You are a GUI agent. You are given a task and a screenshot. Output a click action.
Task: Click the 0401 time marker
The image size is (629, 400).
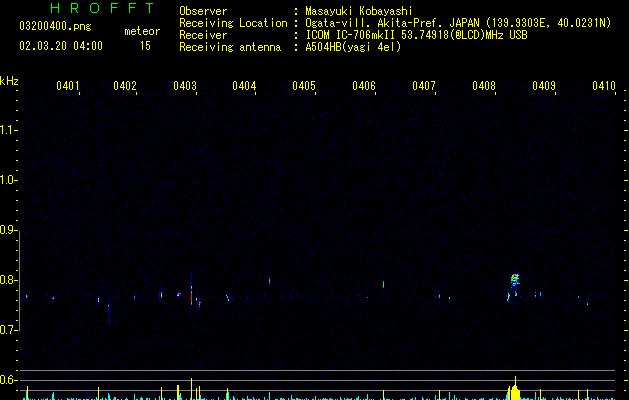tap(67, 86)
